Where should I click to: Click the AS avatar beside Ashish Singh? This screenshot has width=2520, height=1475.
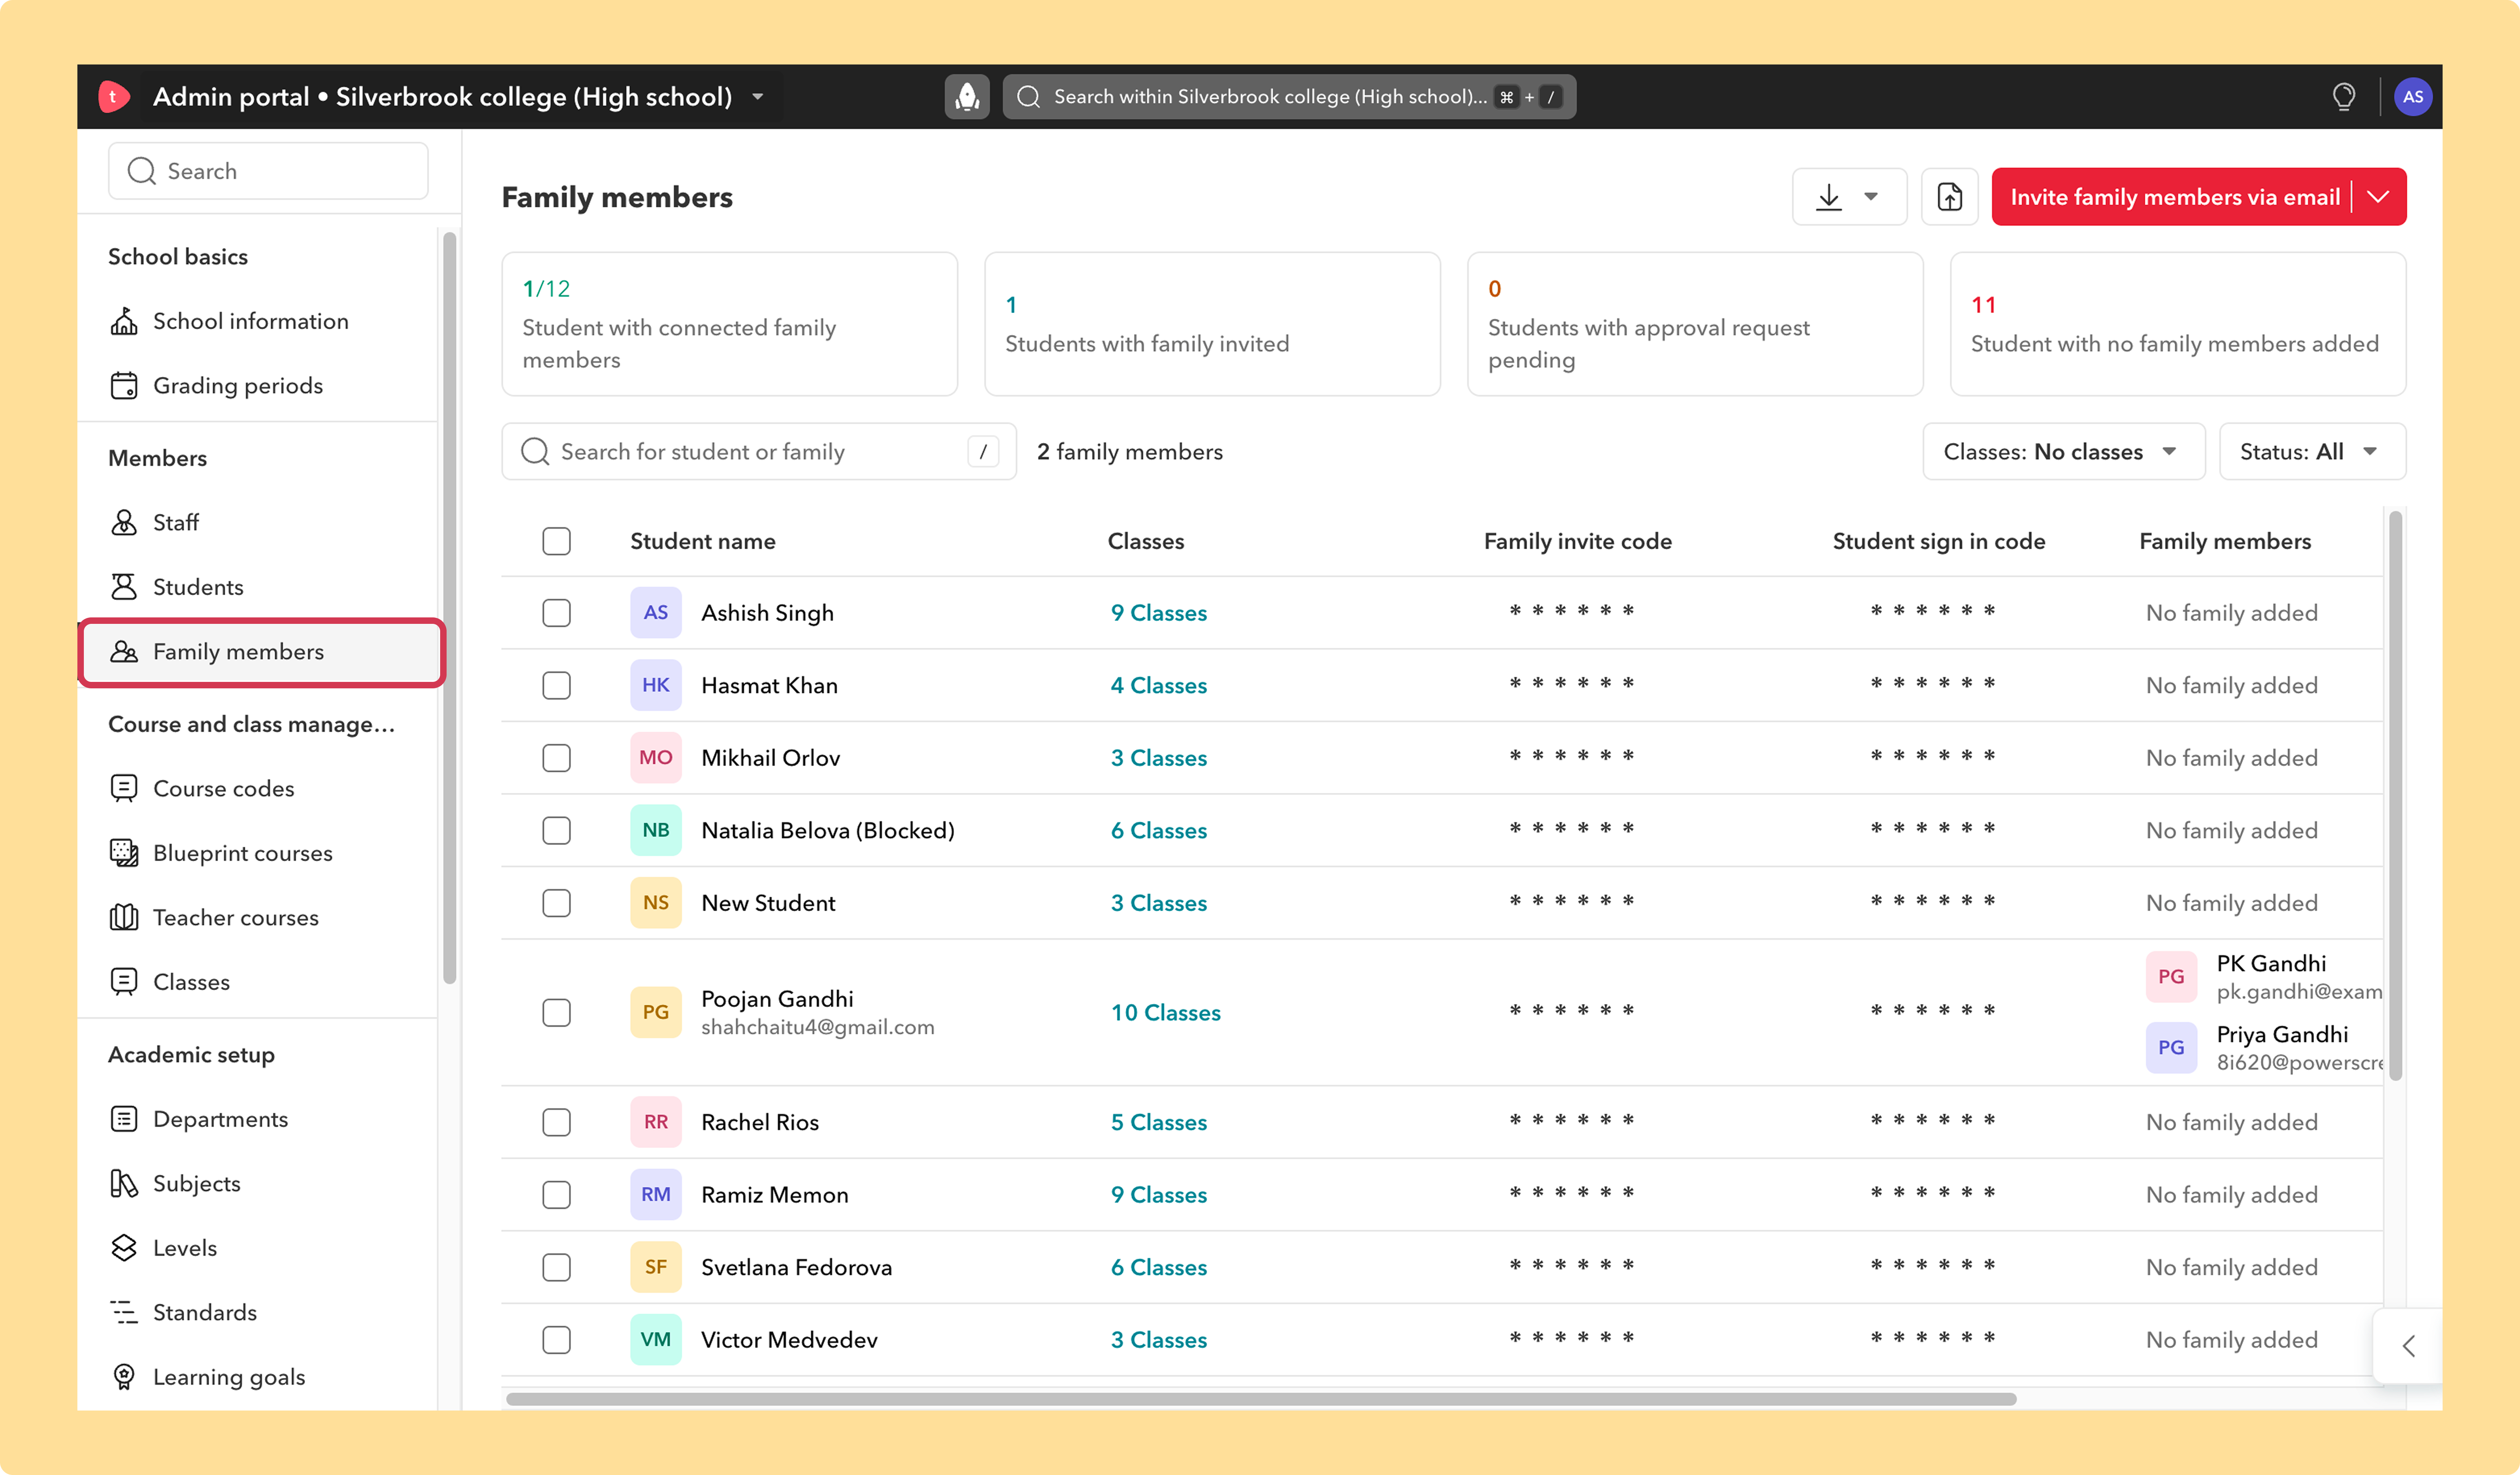coord(656,613)
